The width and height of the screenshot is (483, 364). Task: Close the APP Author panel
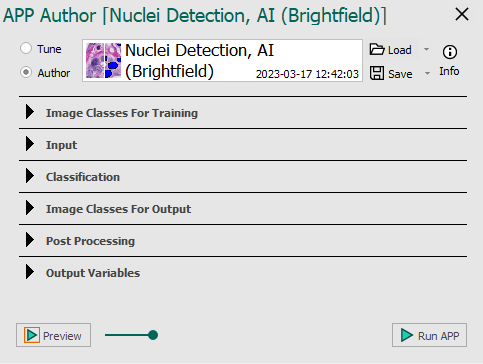point(462,14)
